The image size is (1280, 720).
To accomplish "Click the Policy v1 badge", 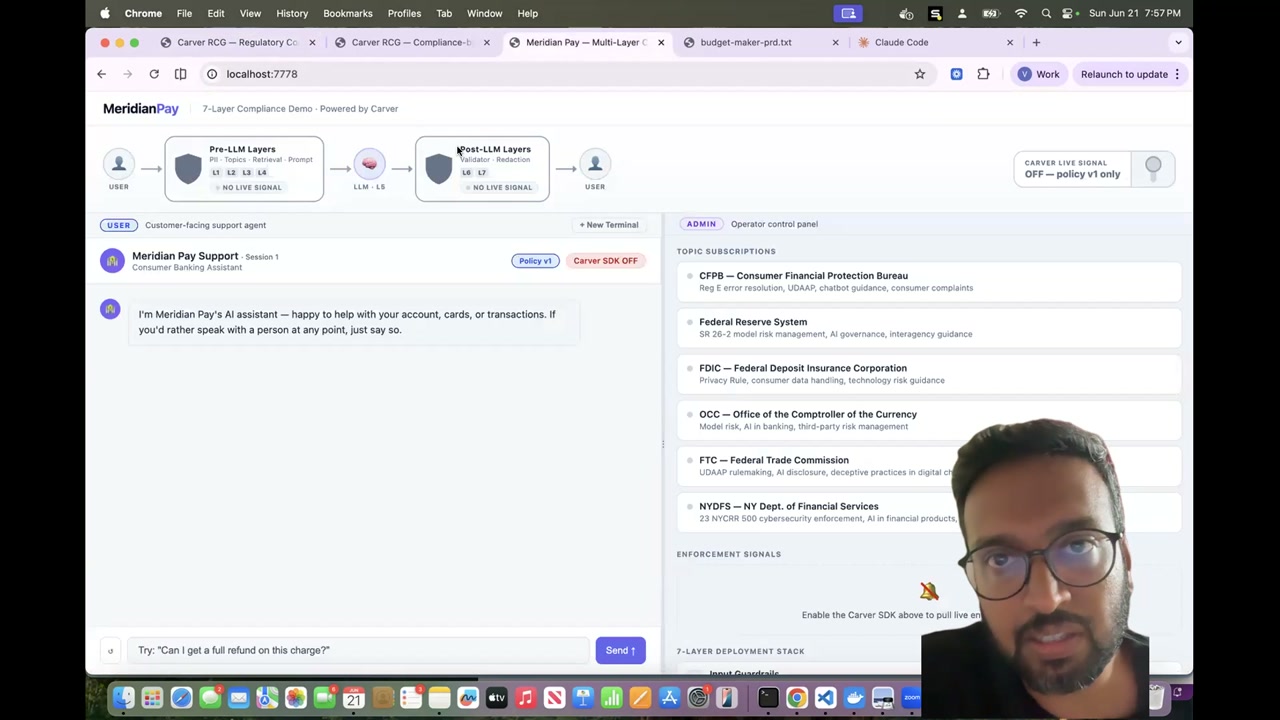I will pos(535,261).
